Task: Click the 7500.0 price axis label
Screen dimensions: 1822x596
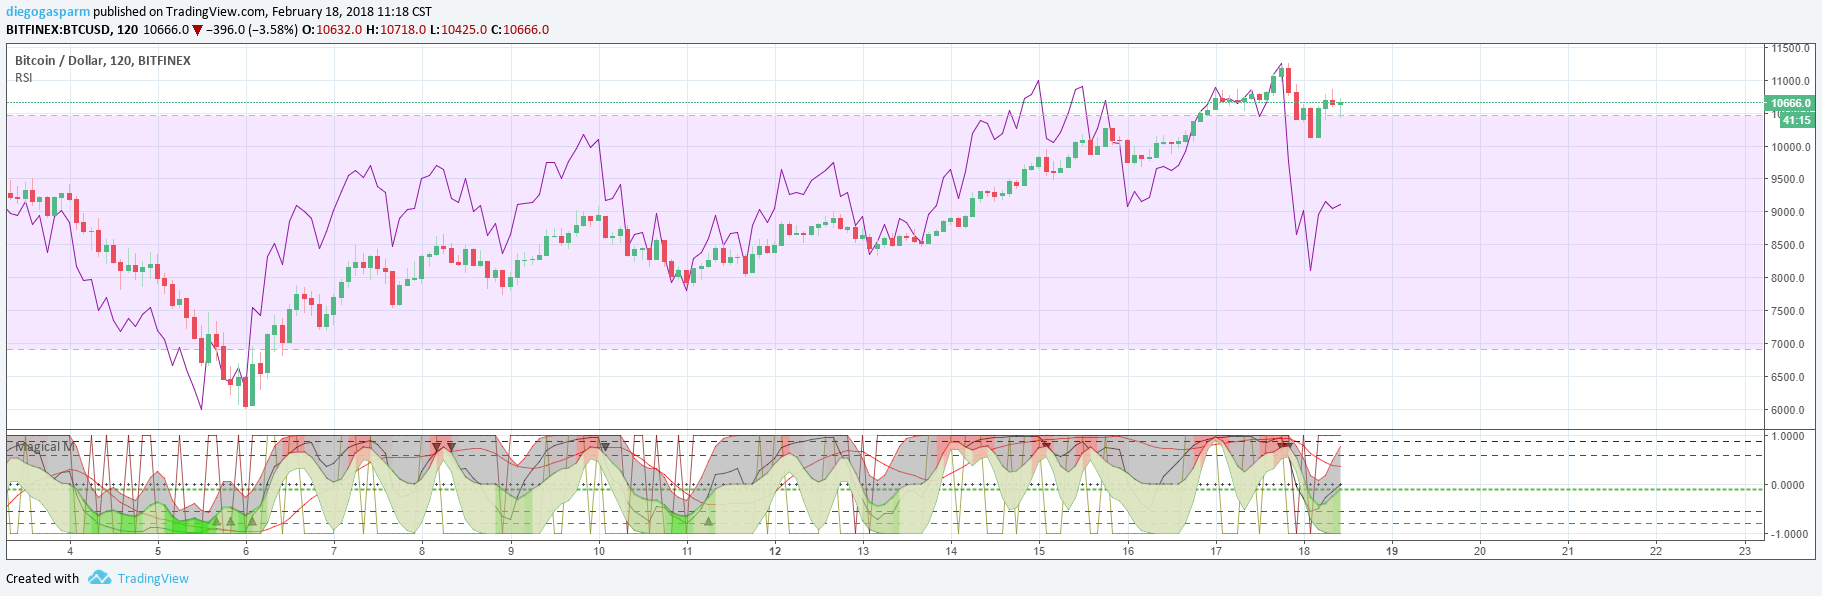Action: coord(1788,311)
